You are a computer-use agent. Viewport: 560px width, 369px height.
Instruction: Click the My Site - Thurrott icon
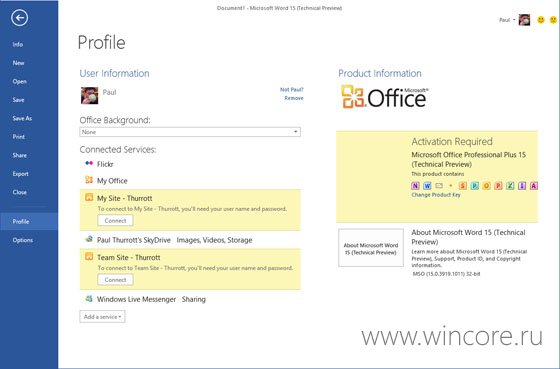89,197
